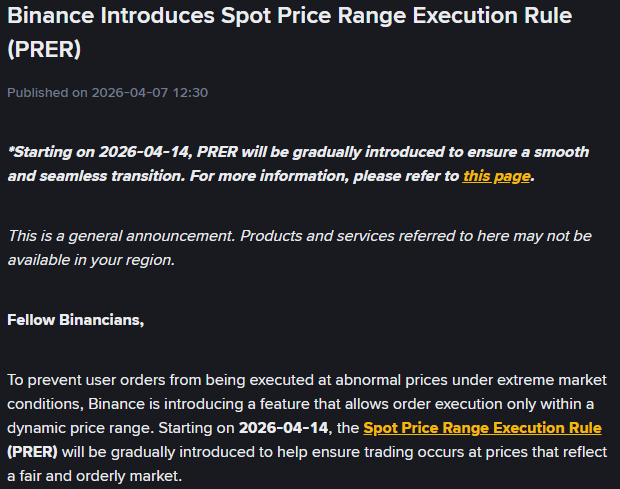Click the "Fellow Binancians," greeting
The width and height of the screenshot is (620, 489).
point(76,320)
